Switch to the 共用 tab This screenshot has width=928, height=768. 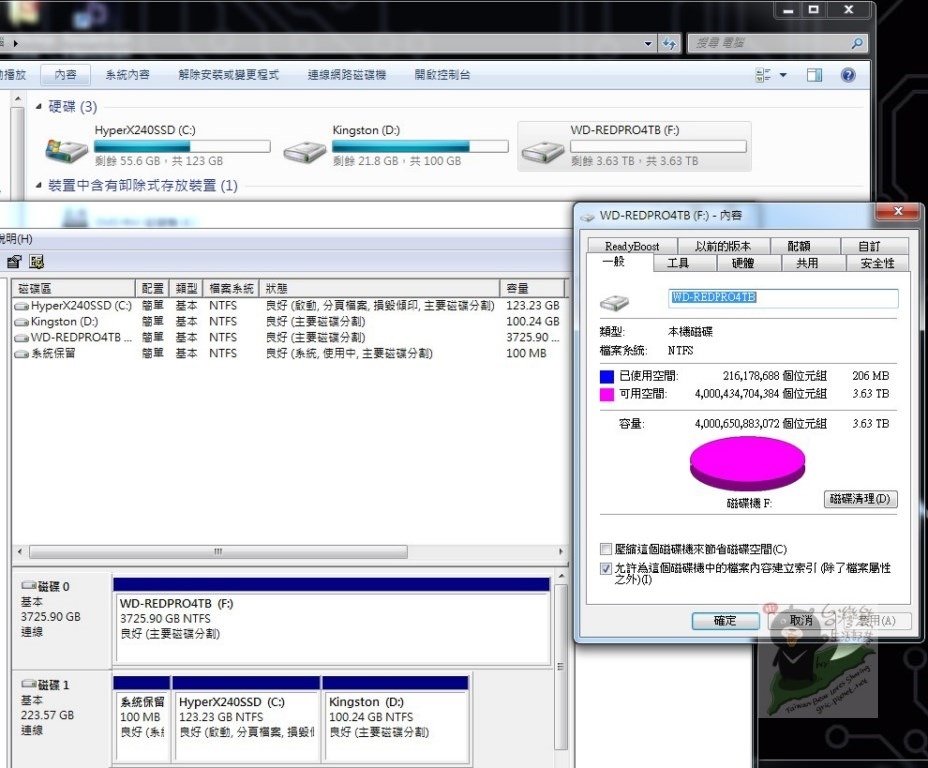[813, 263]
